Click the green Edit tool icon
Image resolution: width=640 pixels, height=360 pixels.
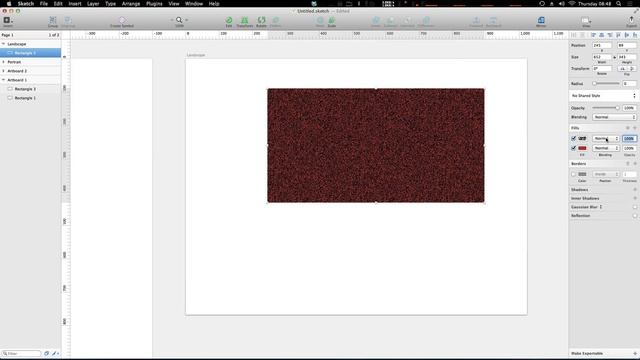pos(229,20)
